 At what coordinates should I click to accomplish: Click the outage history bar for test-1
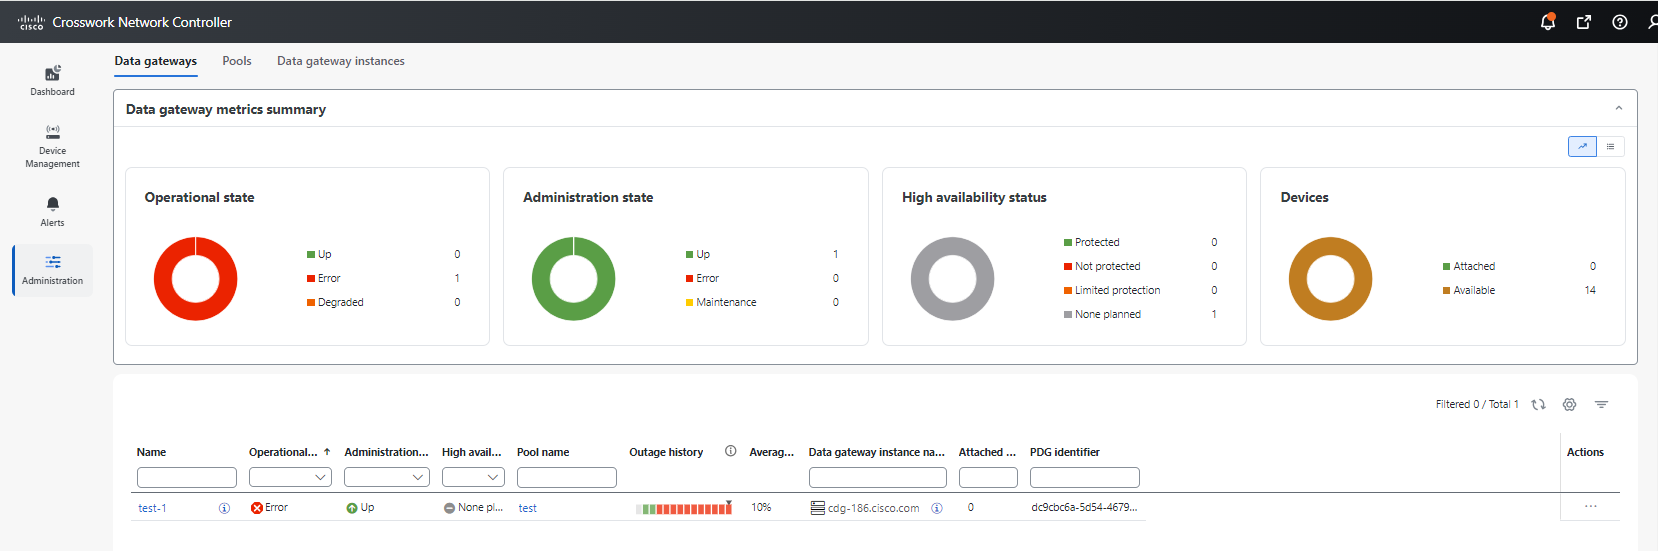(x=684, y=508)
